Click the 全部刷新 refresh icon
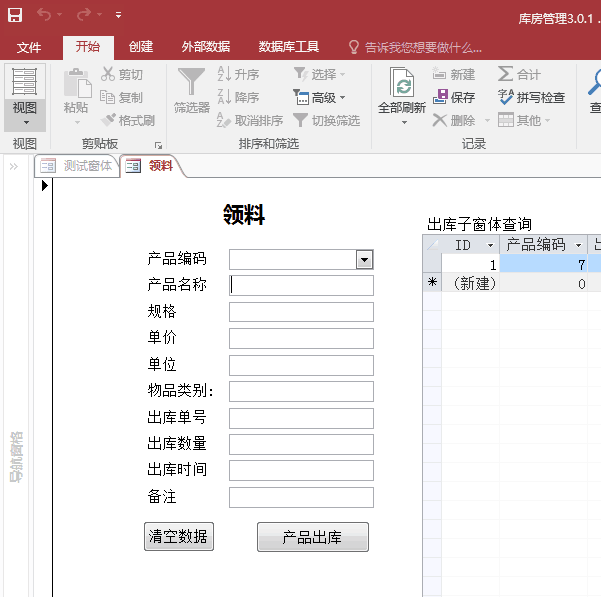 [402, 82]
